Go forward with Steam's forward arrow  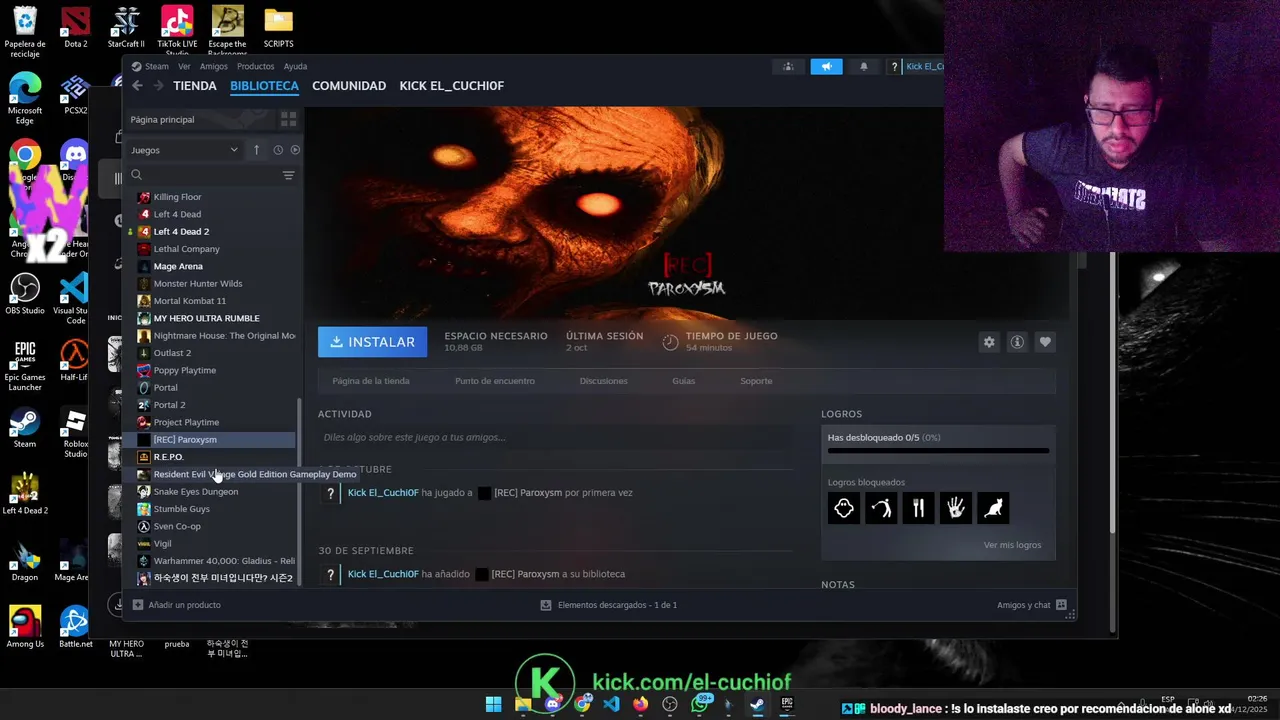click(x=158, y=86)
